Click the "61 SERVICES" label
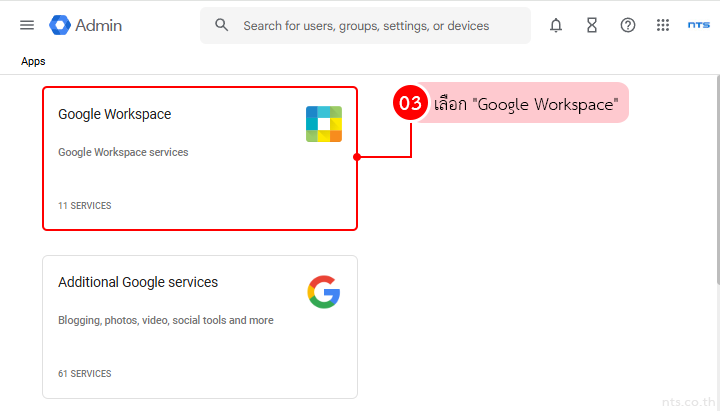Image resolution: width=720 pixels, height=411 pixels. point(85,374)
